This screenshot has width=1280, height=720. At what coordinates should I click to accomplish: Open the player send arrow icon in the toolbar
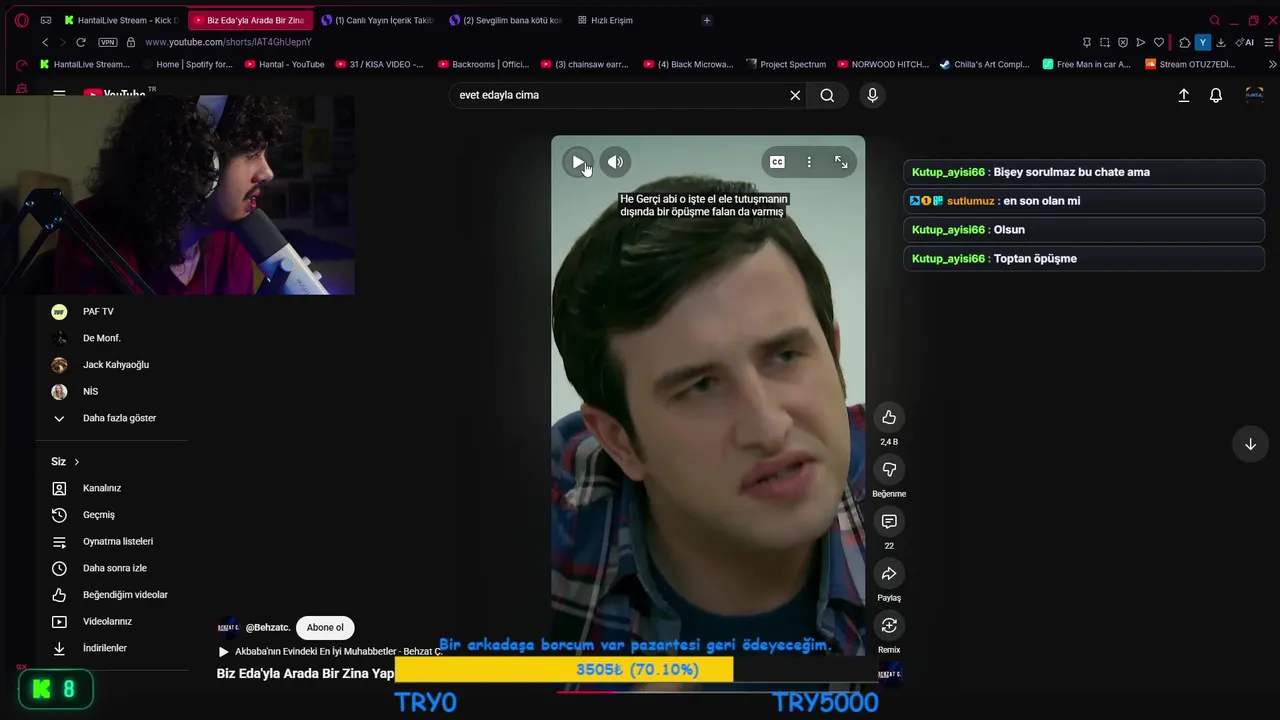click(1141, 42)
